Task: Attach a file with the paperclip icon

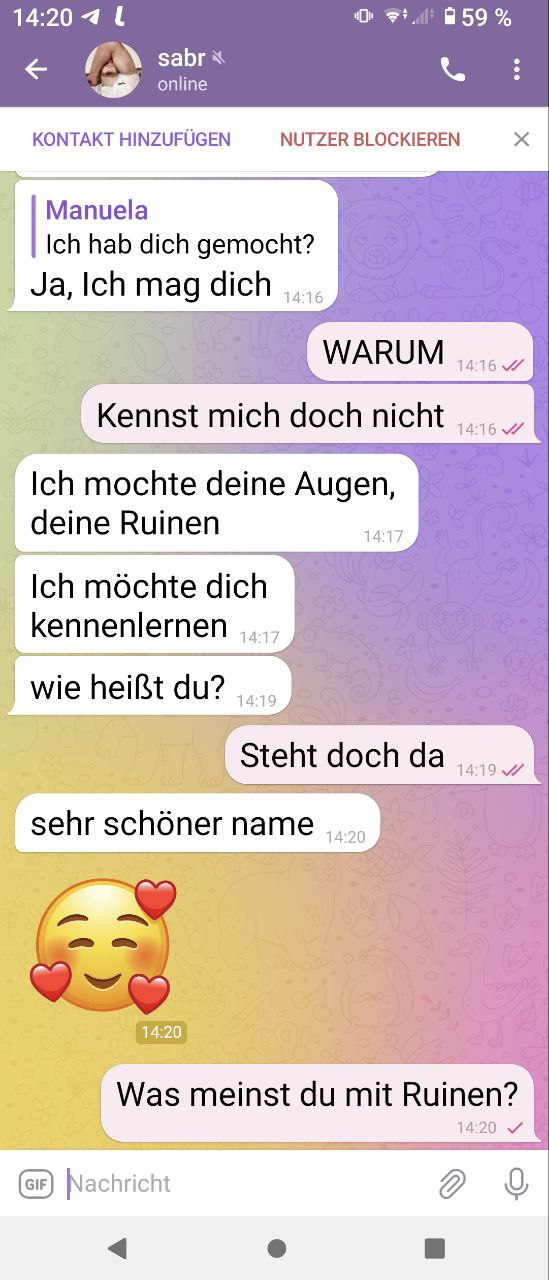Action: point(452,1184)
